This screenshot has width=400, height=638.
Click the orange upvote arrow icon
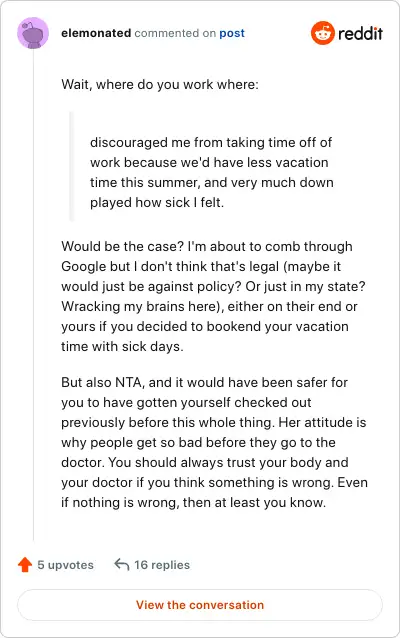click(x=25, y=564)
